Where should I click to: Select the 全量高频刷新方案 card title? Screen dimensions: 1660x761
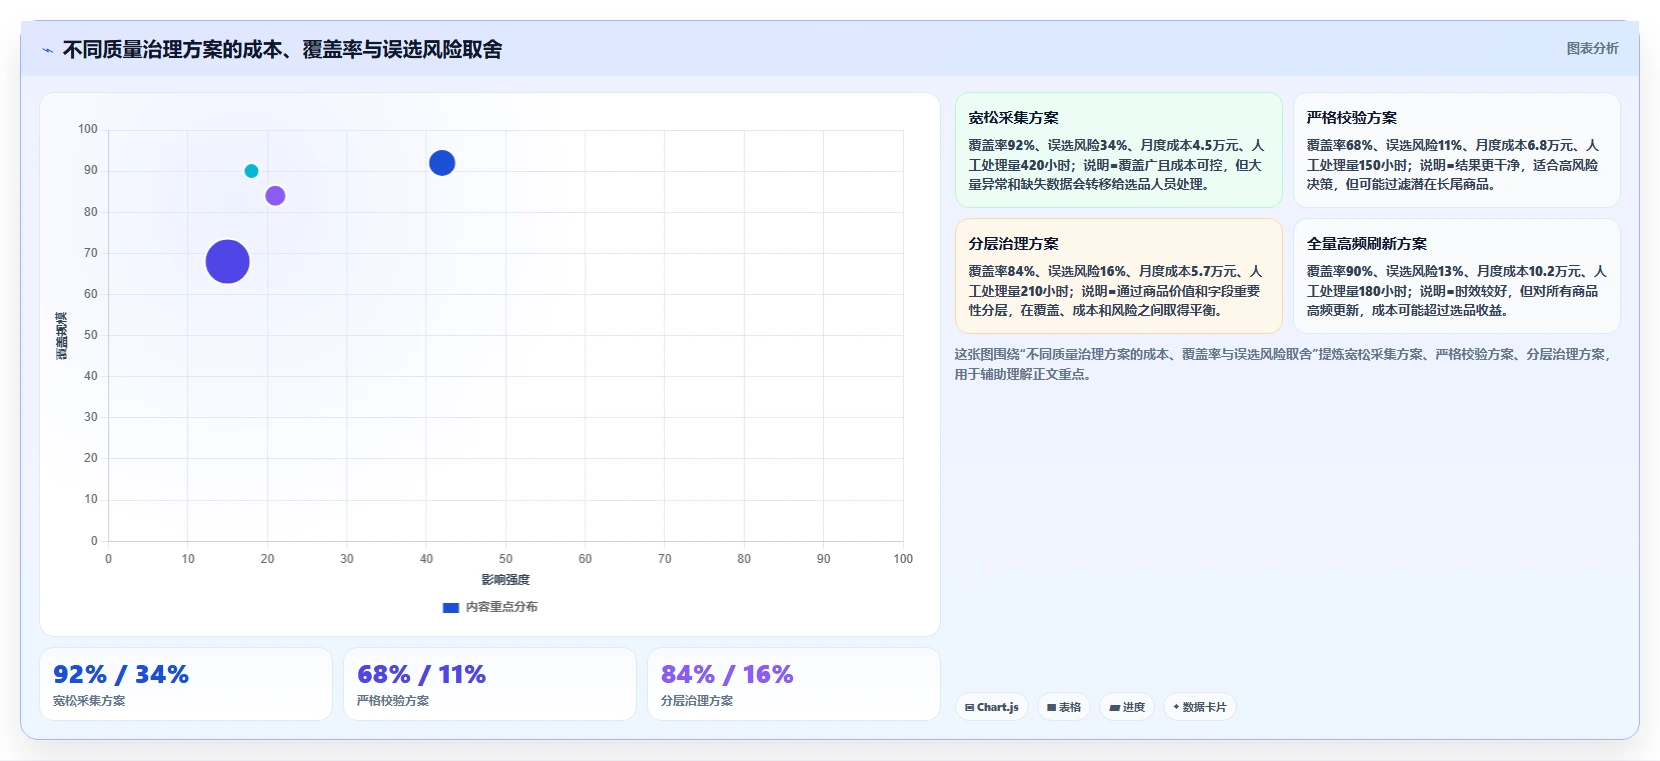click(1366, 244)
